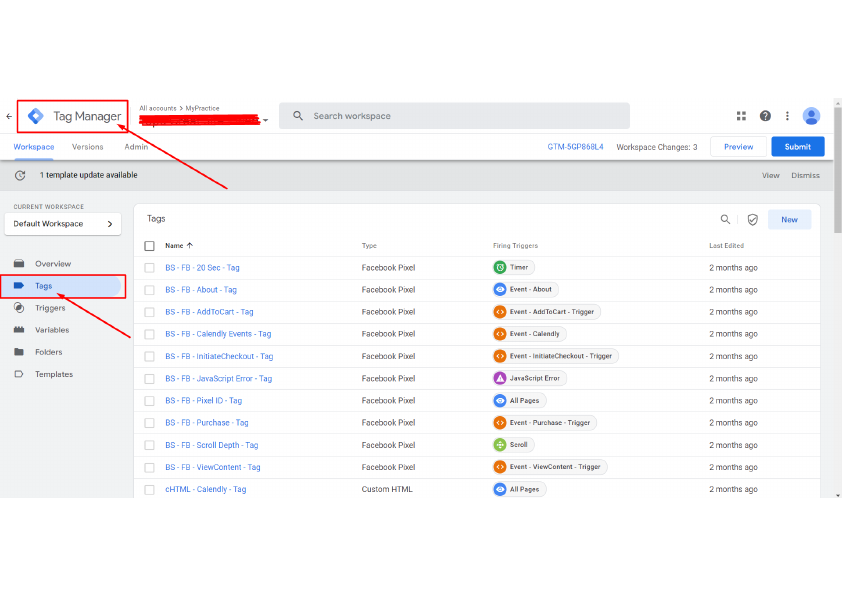Switch to the Workspace tab

(34, 147)
